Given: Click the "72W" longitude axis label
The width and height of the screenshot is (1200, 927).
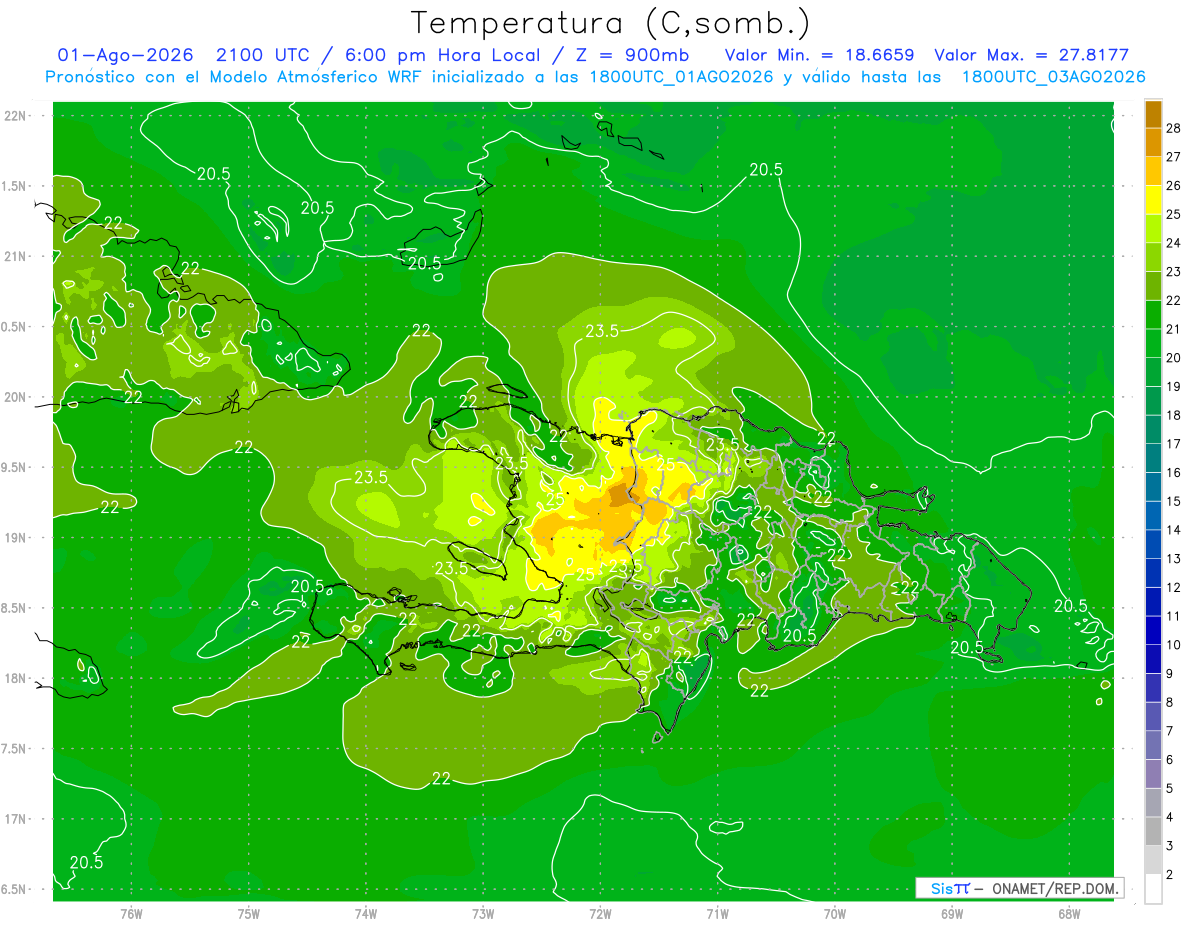Looking at the screenshot, I should click(x=600, y=914).
